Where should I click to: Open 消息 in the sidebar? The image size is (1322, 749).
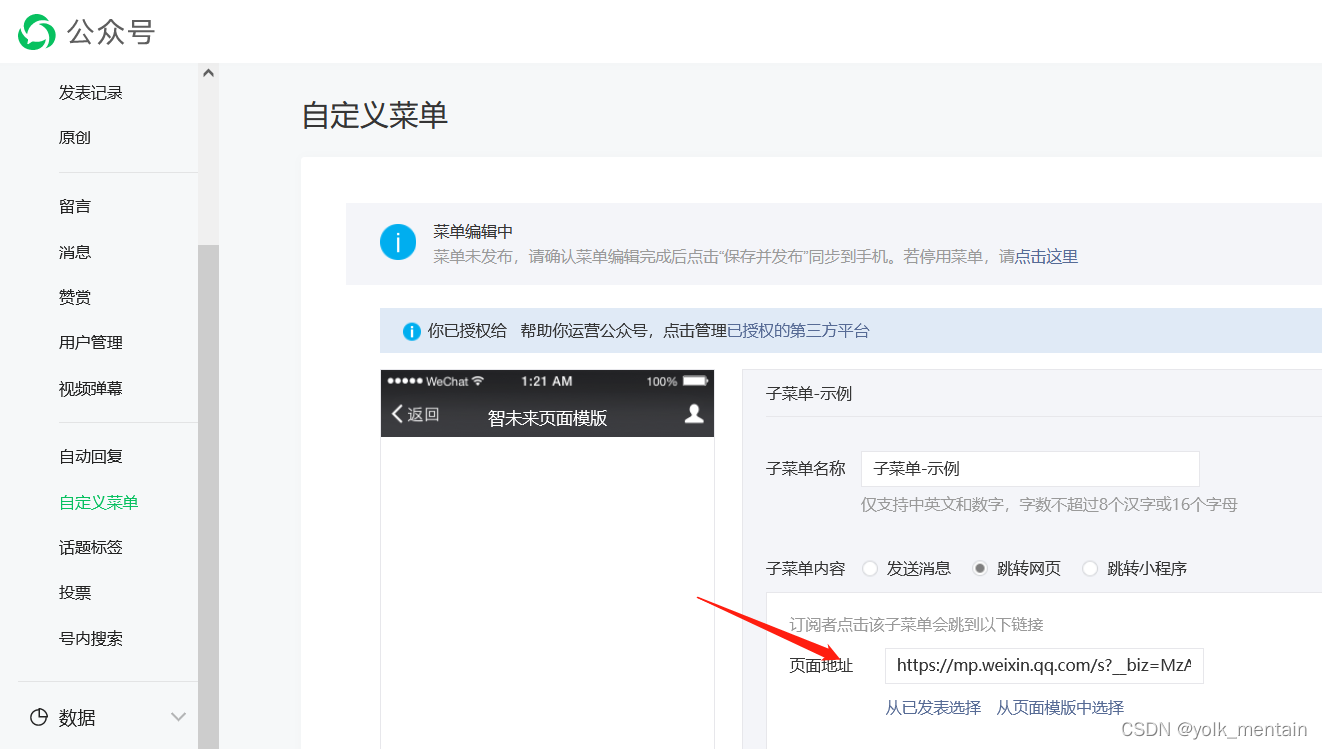(75, 252)
